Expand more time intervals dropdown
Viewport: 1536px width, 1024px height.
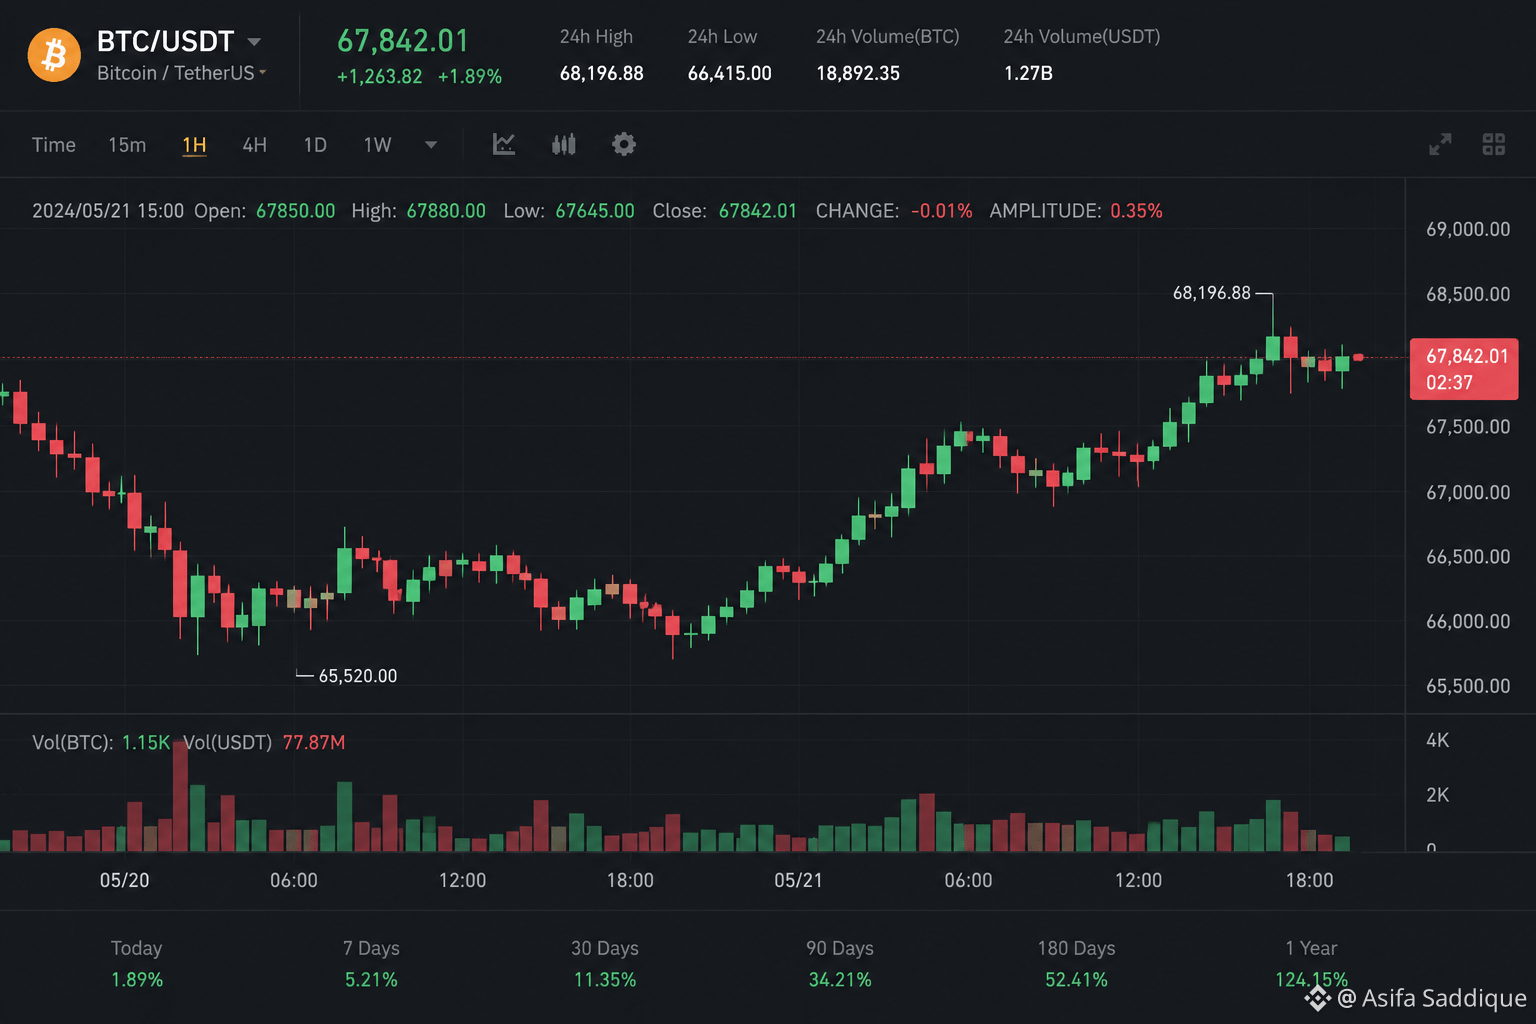click(x=431, y=145)
